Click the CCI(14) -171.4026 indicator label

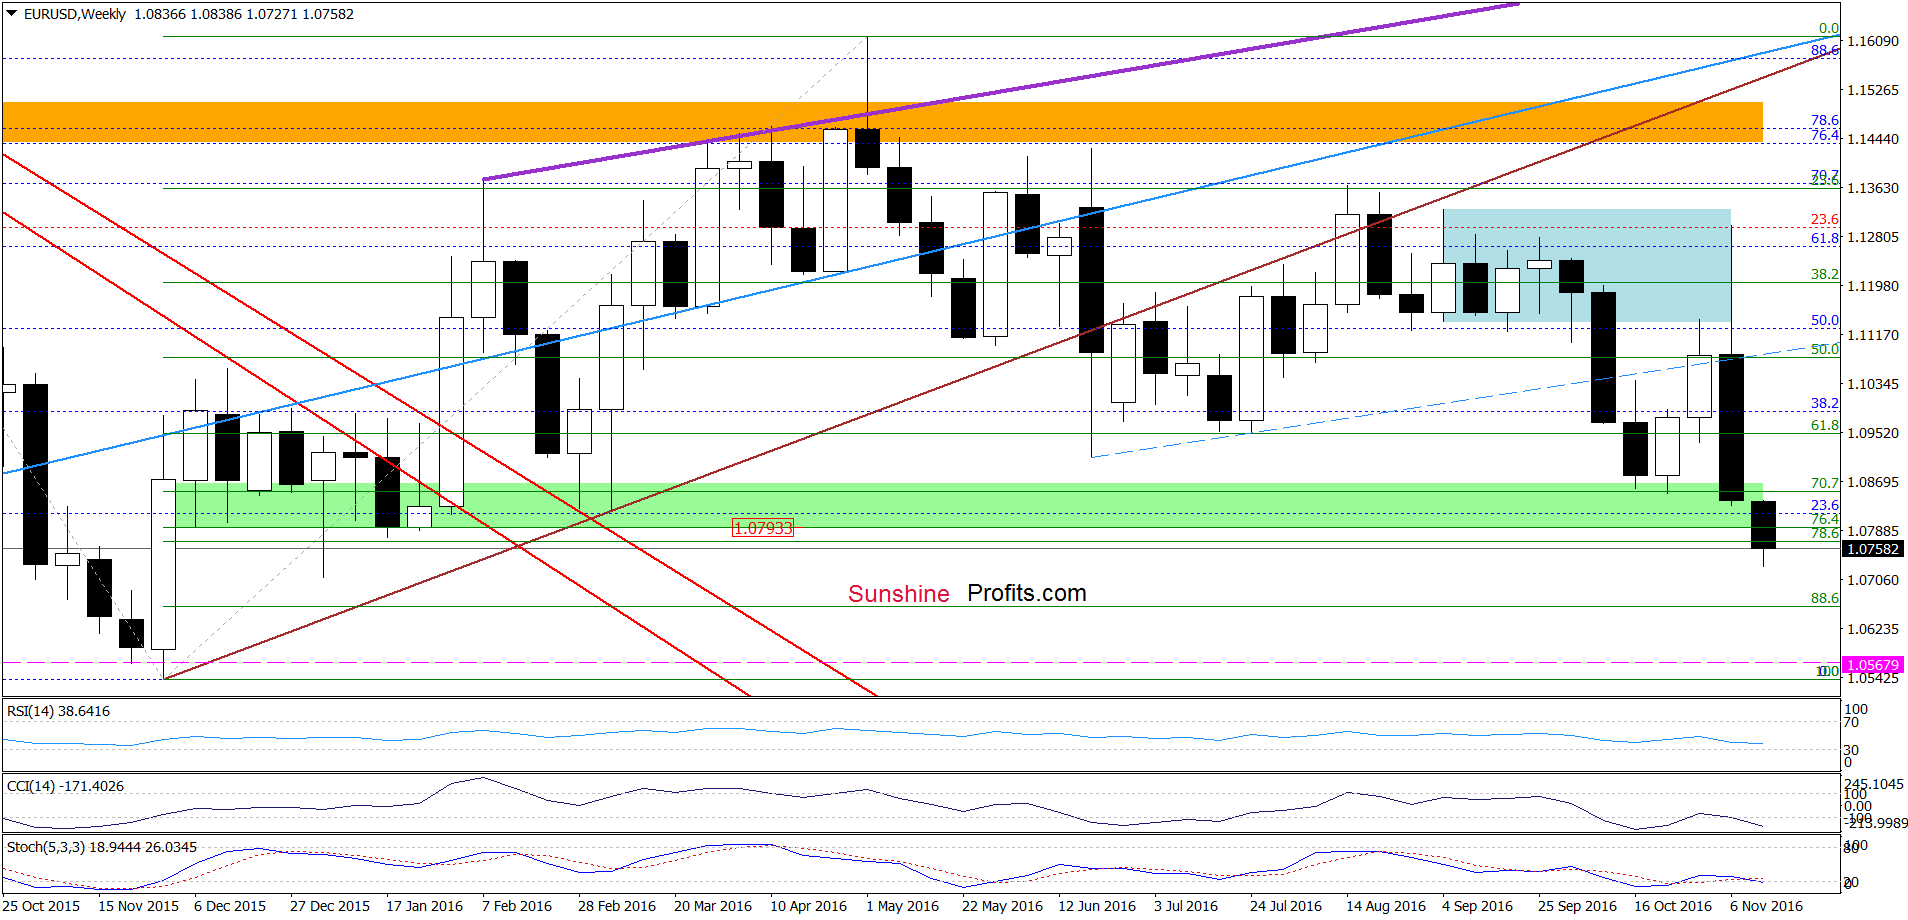65,786
